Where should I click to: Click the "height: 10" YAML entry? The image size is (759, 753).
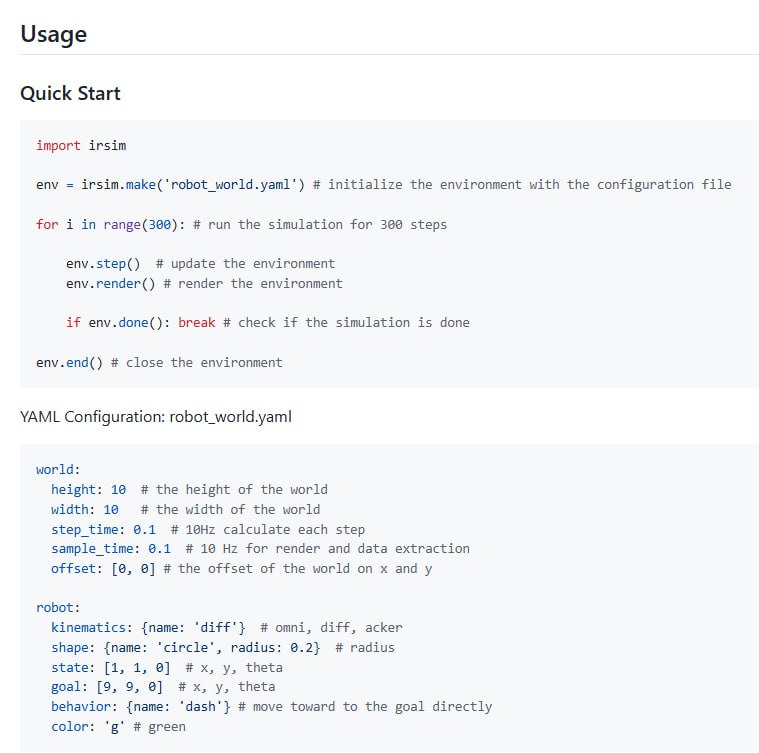pos(88,489)
